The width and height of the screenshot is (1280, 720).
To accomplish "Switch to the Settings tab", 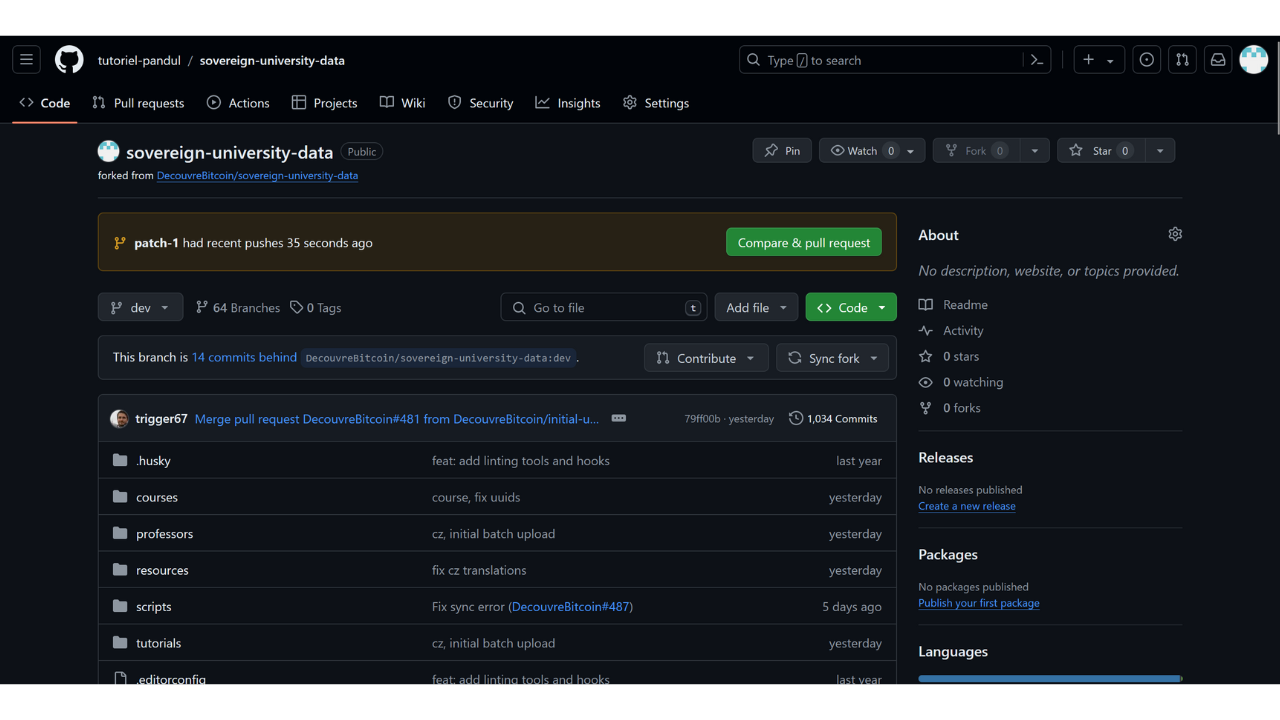I will point(656,103).
